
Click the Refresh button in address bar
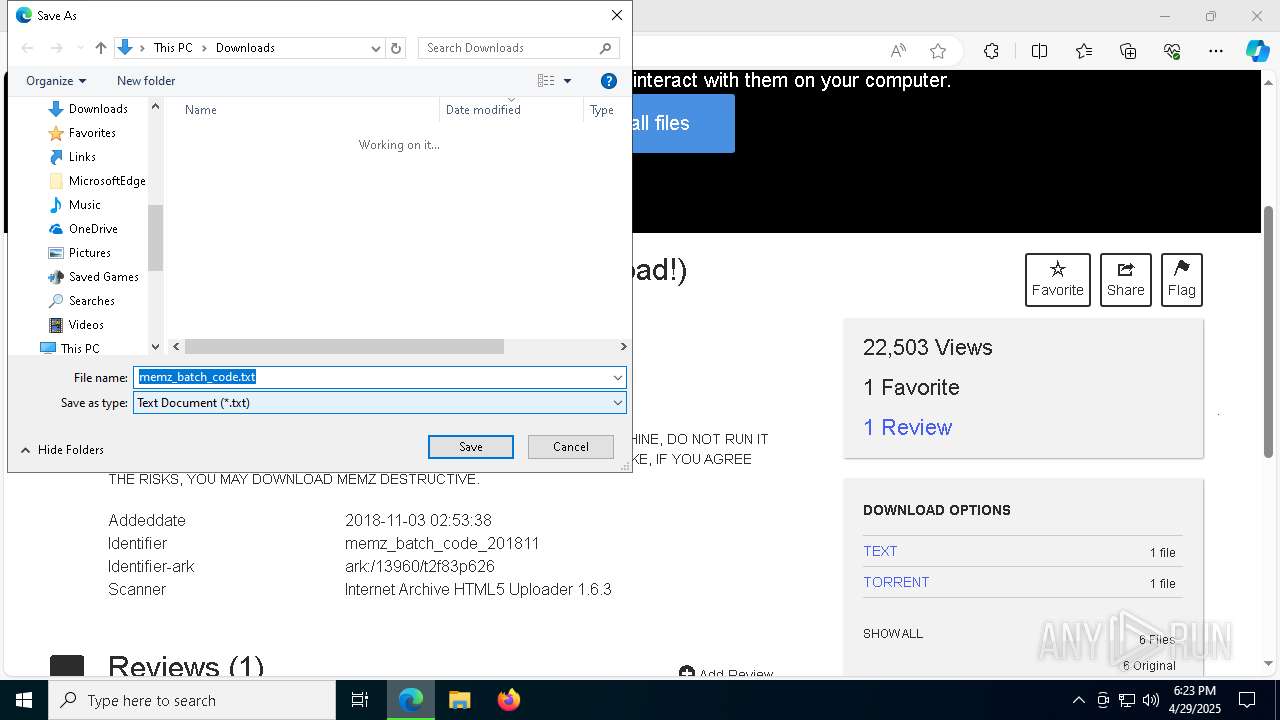(x=396, y=48)
